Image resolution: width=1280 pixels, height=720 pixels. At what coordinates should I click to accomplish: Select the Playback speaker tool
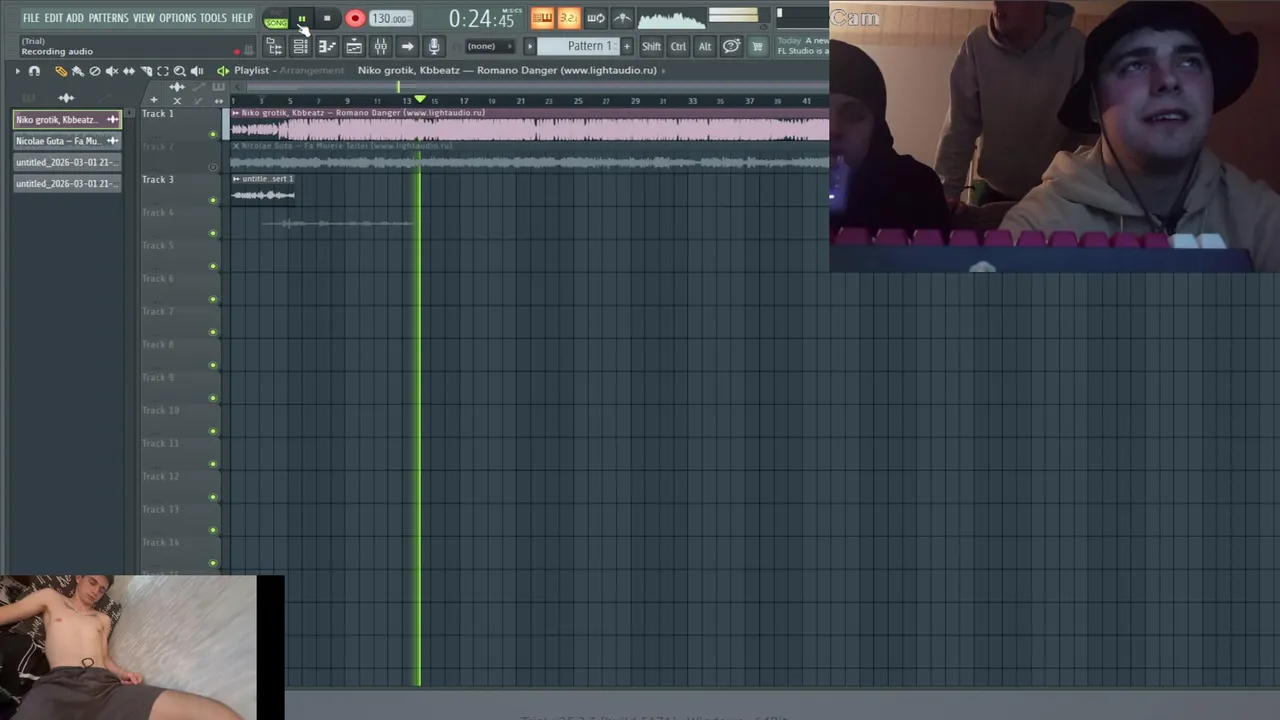coord(197,71)
